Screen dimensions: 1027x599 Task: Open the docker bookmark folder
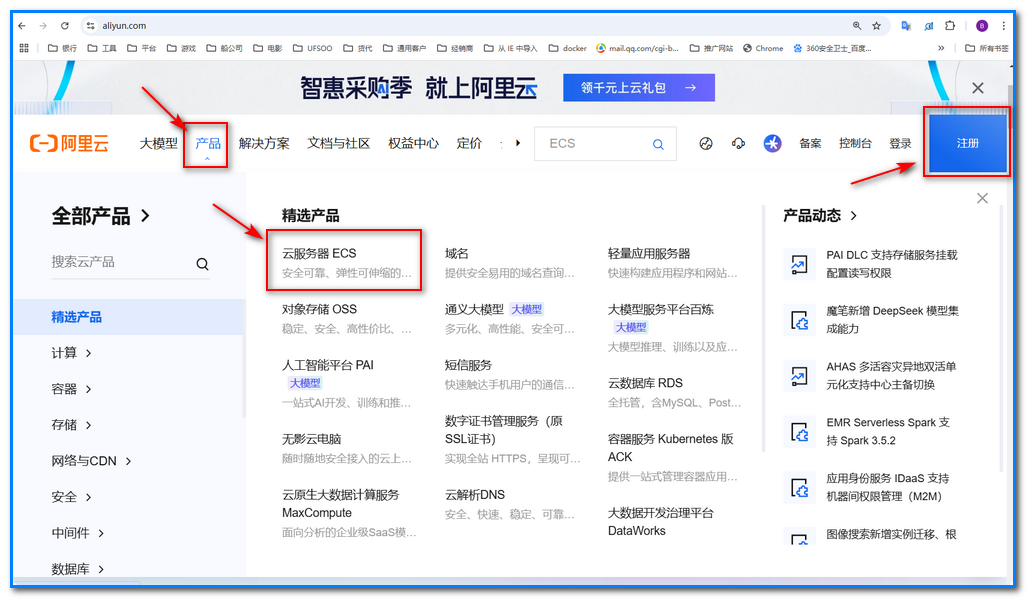(x=567, y=48)
